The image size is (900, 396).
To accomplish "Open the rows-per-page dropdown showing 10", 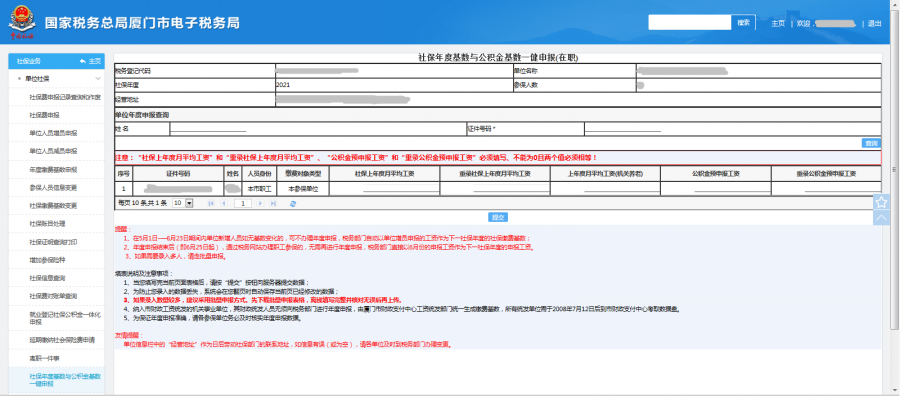I will point(183,203).
